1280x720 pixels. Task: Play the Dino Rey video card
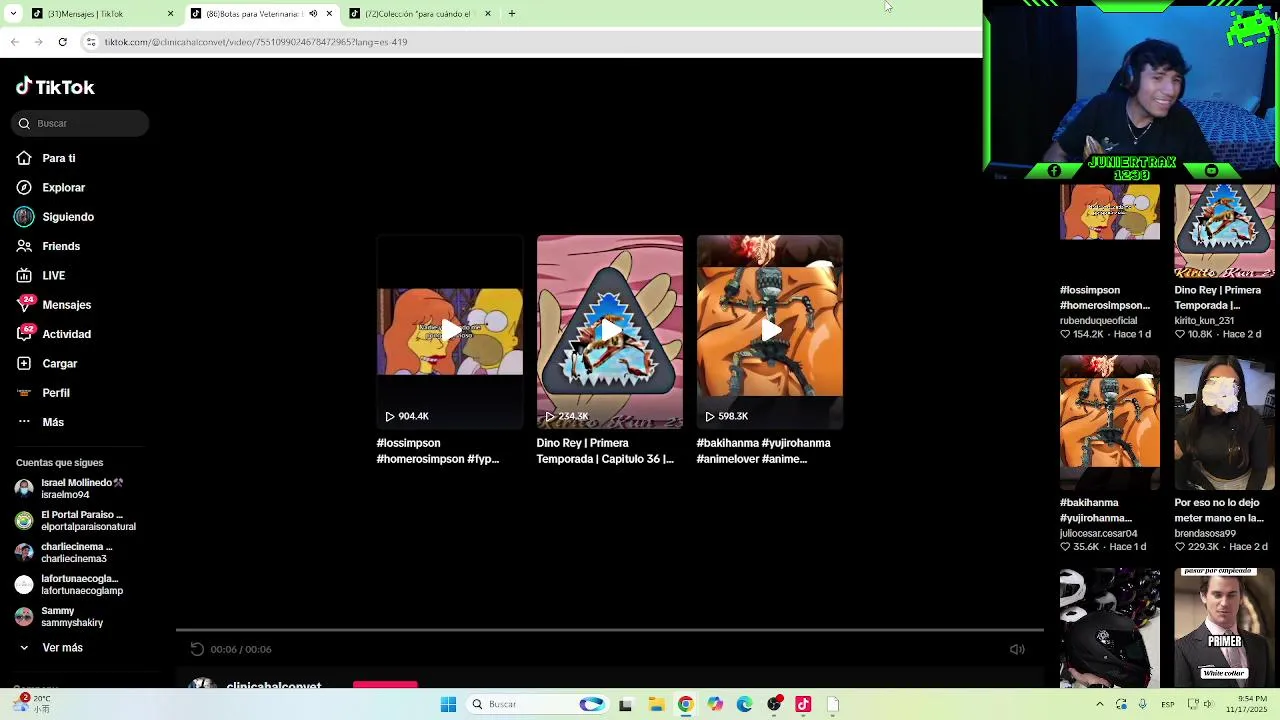609,332
